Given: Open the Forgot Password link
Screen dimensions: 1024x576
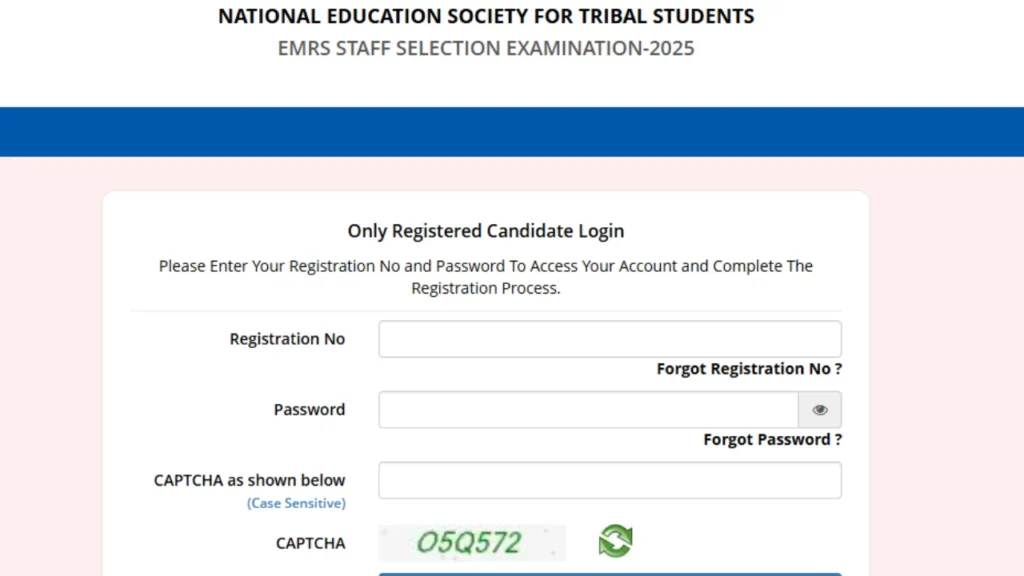Looking at the screenshot, I should 772,438.
